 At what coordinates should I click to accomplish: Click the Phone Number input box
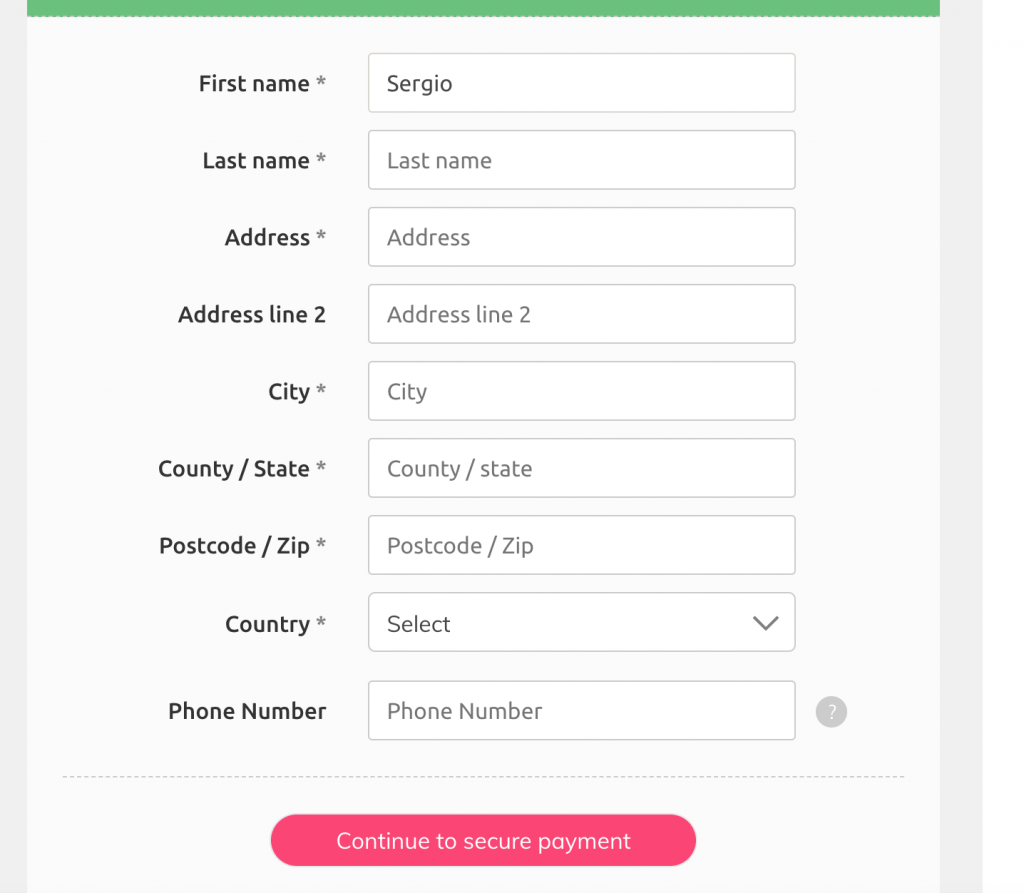pos(581,711)
